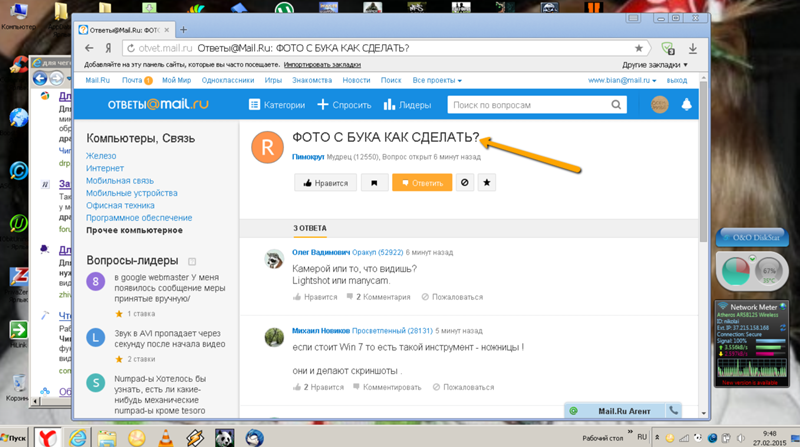Click the выход logout link
The width and height of the screenshot is (800, 447).
pyautogui.click(x=677, y=80)
